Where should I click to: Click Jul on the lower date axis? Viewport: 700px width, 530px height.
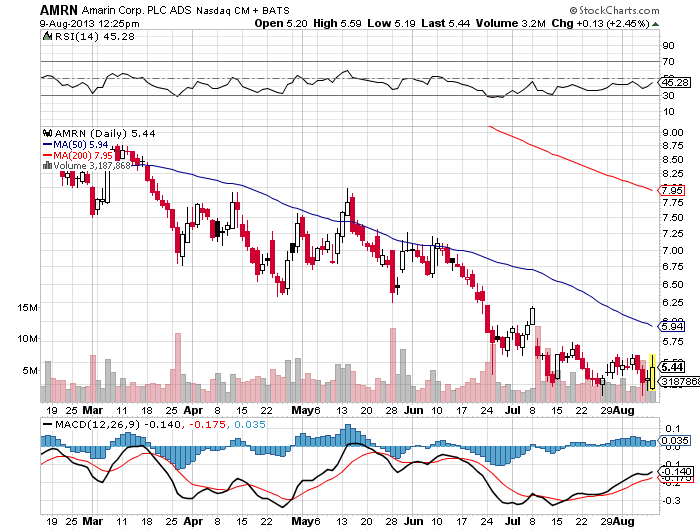click(514, 522)
